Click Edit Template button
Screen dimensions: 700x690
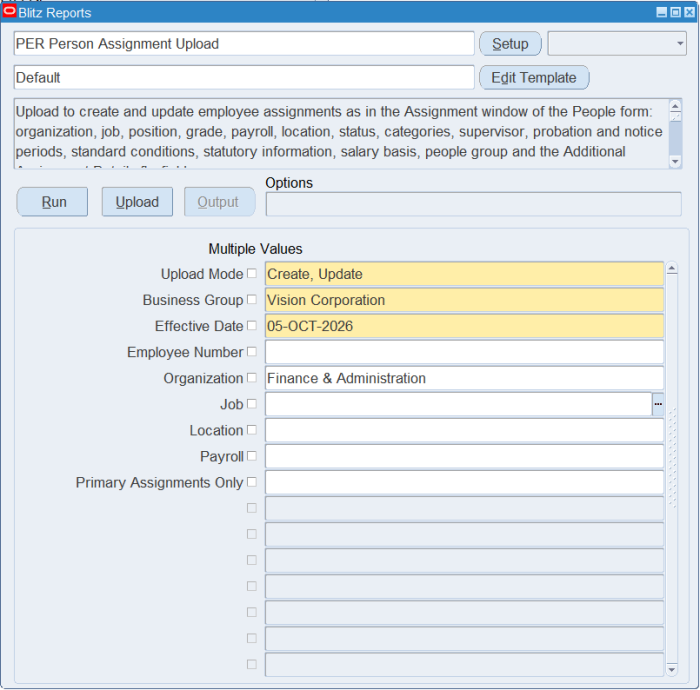click(534, 78)
